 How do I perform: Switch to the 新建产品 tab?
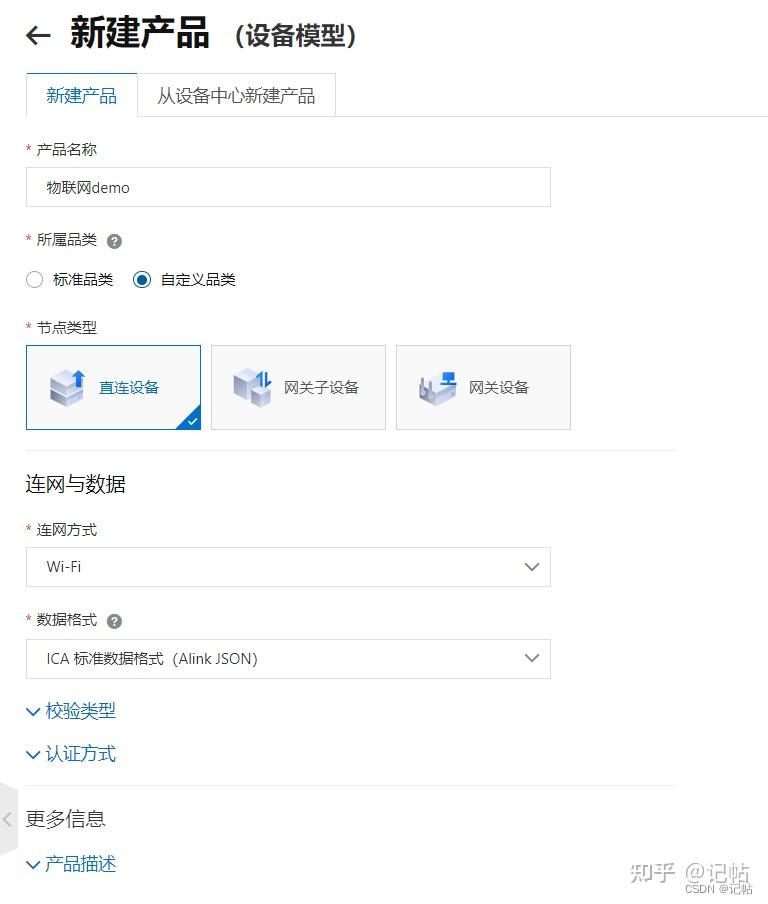tap(81, 95)
